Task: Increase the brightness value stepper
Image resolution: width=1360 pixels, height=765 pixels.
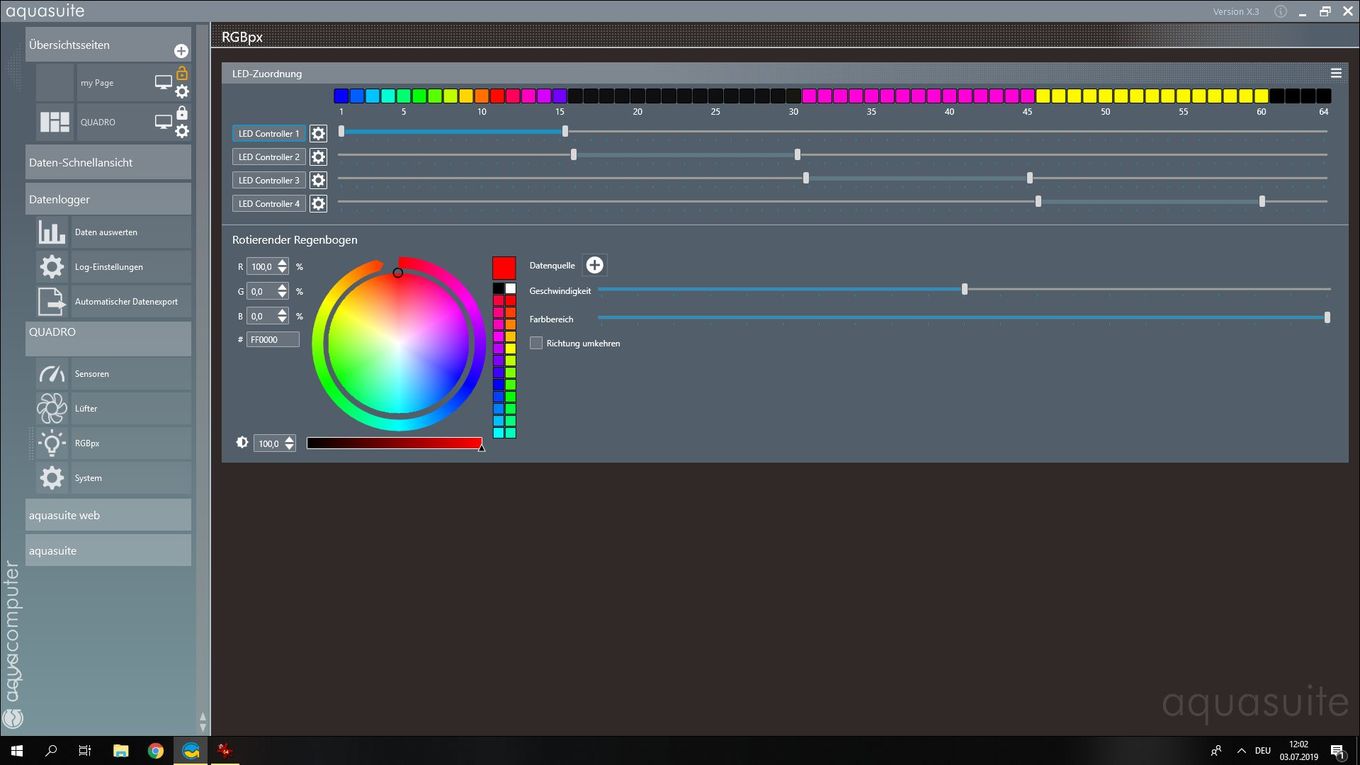Action: click(290, 439)
